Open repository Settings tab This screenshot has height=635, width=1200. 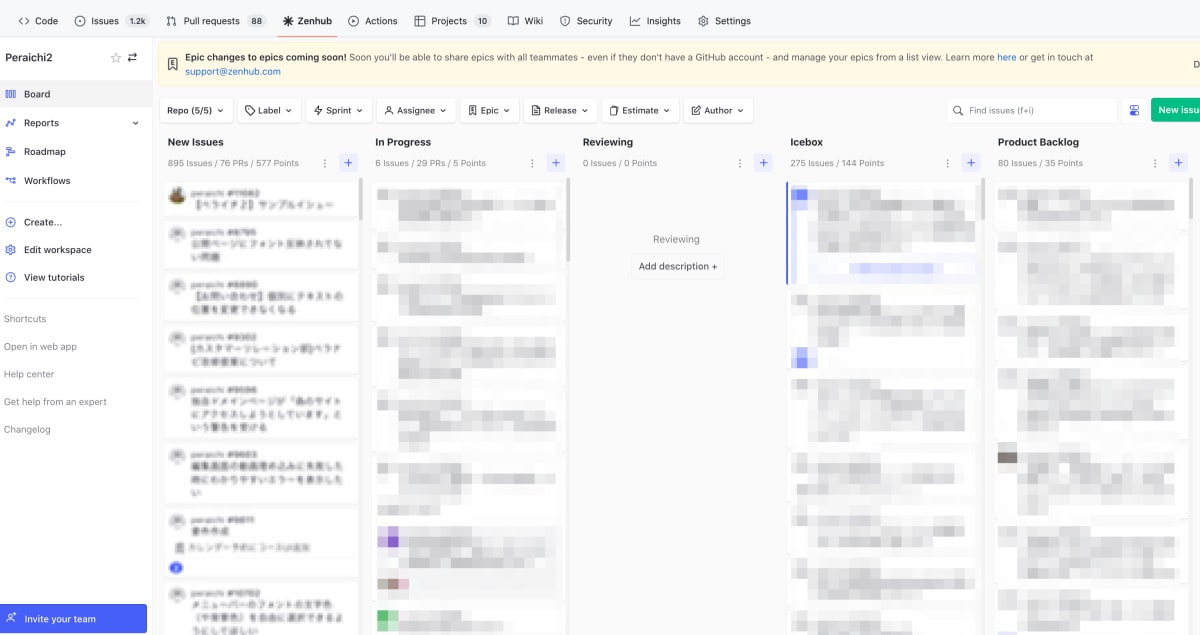(724, 21)
